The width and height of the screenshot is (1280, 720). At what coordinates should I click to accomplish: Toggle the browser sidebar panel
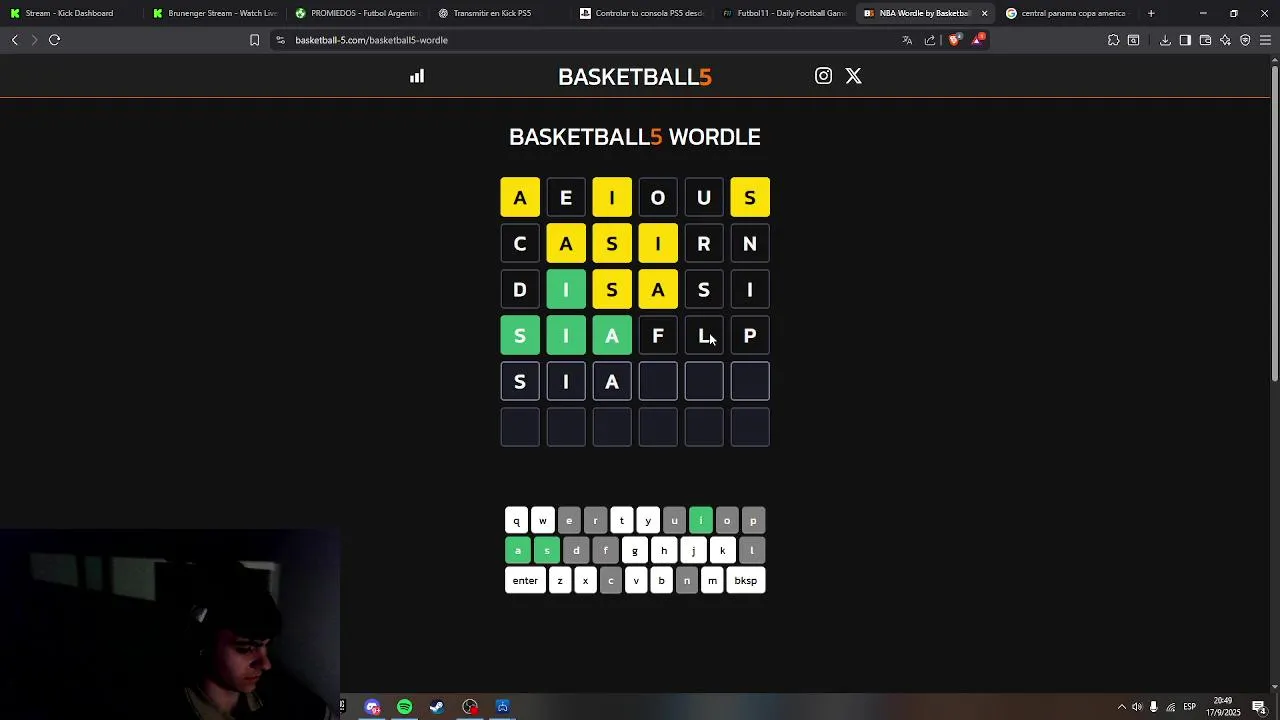pyautogui.click(x=1185, y=40)
